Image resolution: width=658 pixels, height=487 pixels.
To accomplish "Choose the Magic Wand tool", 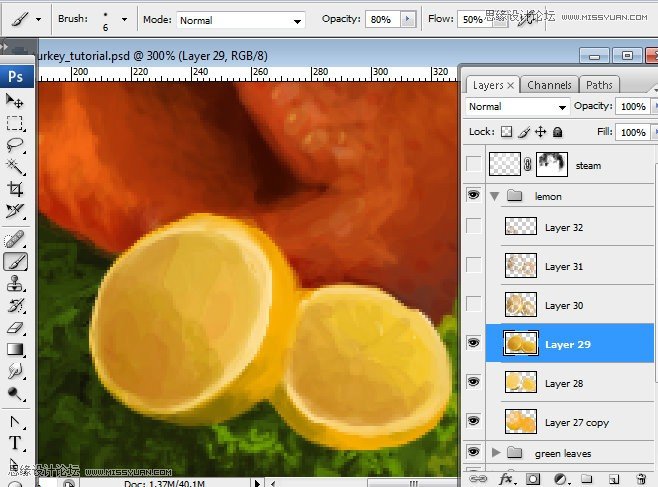I will [x=15, y=167].
